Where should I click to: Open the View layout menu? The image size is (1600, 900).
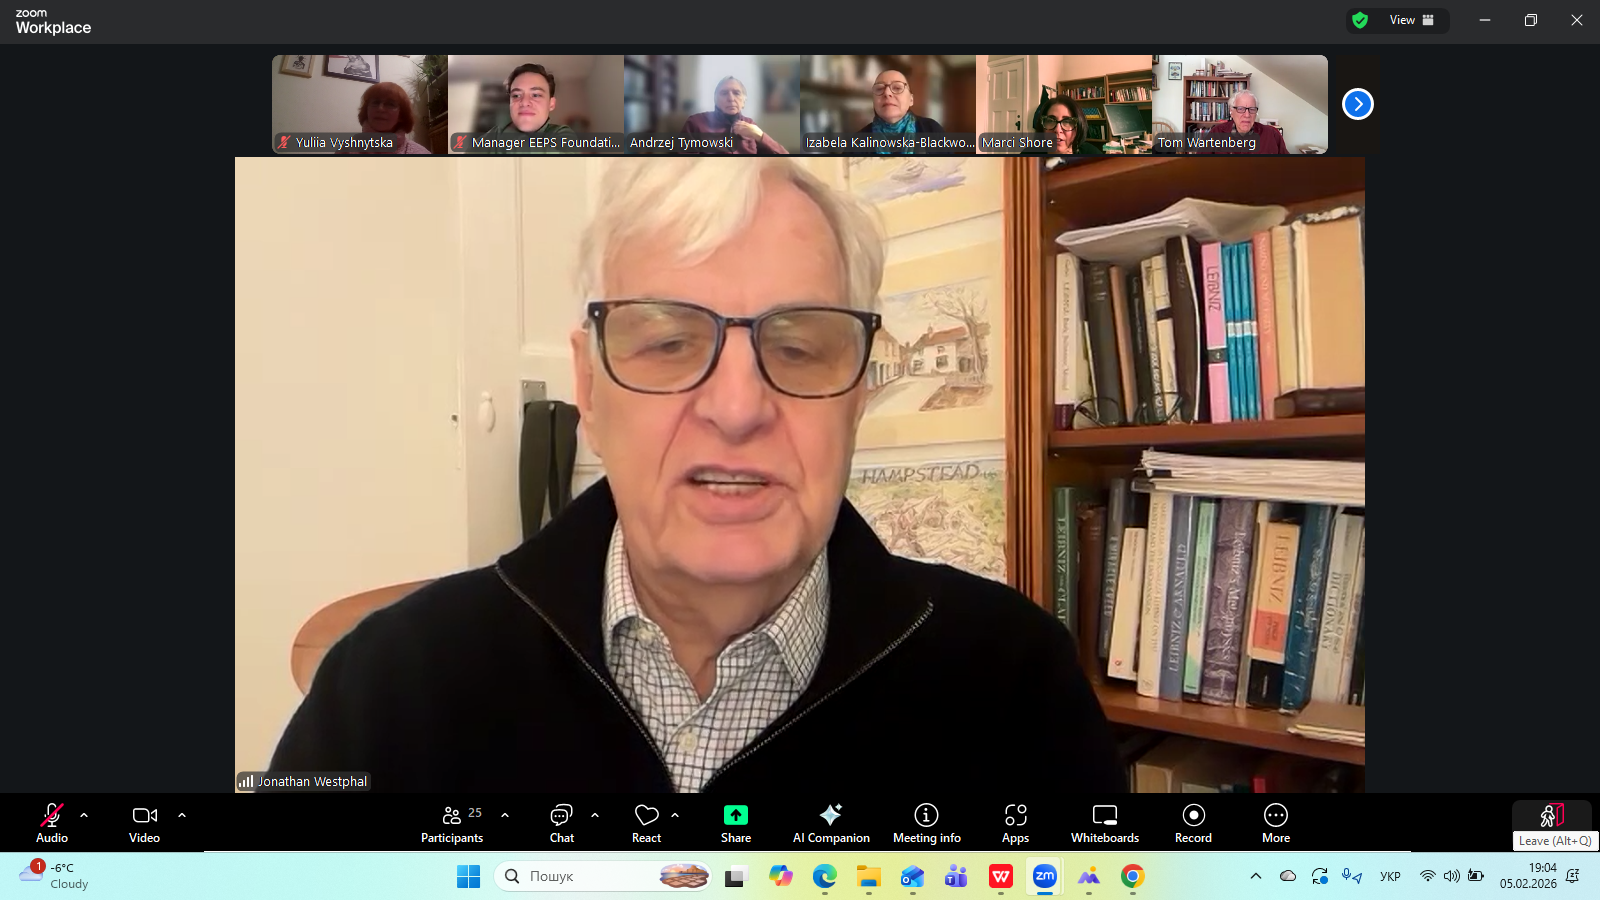tap(1410, 20)
